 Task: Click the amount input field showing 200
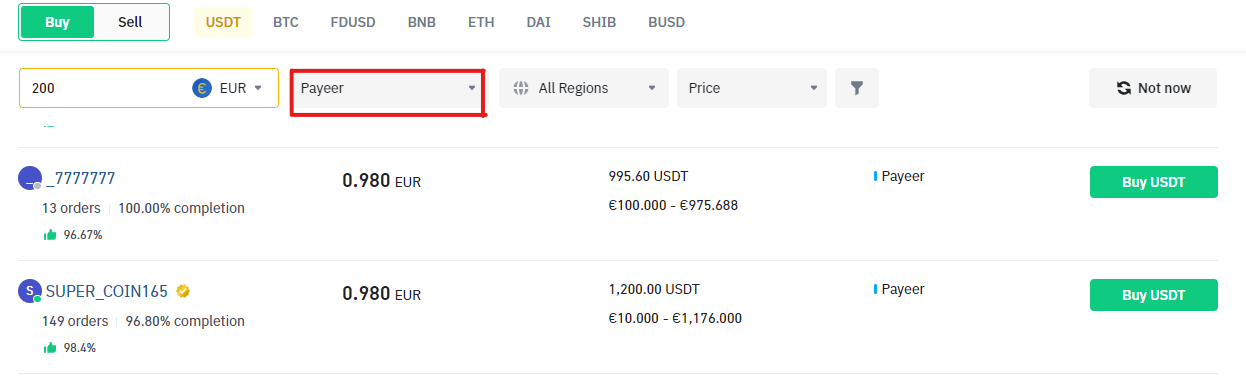tap(105, 88)
